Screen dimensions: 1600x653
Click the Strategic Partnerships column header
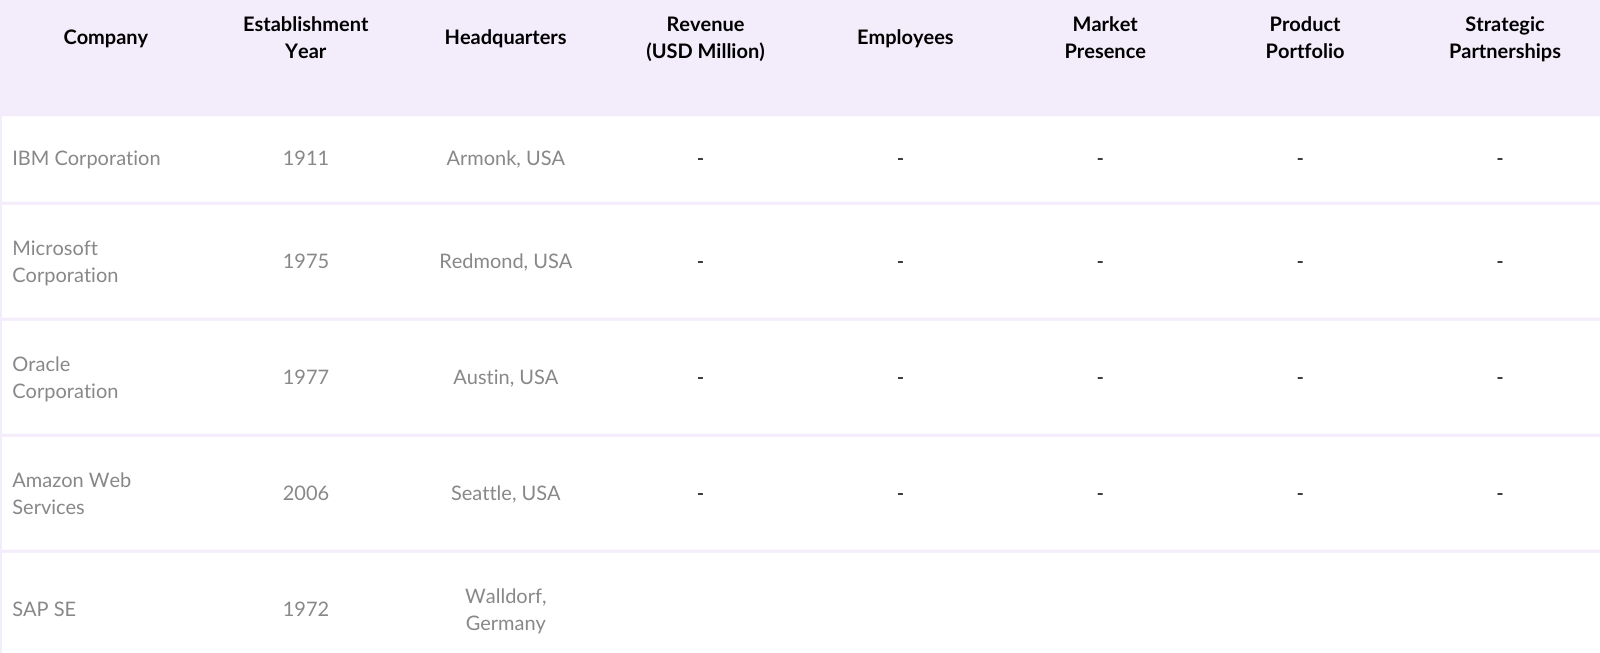coord(1505,37)
